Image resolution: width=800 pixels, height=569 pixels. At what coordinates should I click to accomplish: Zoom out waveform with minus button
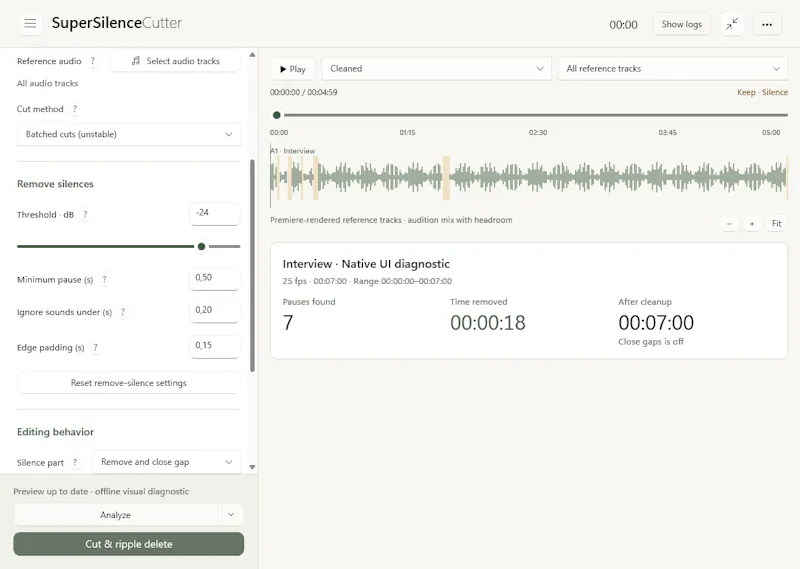[x=730, y=224]
